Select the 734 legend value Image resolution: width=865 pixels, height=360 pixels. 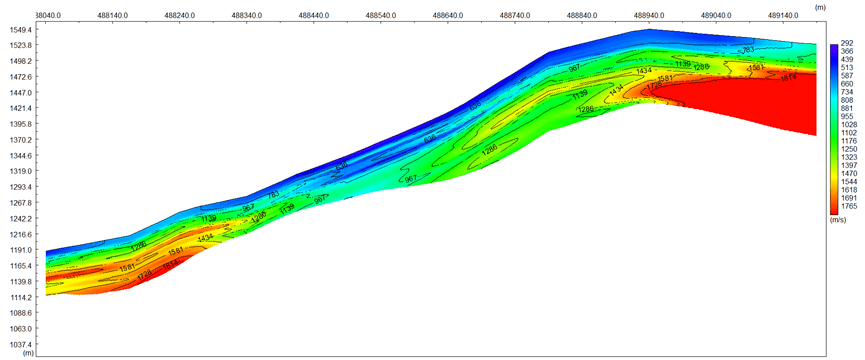tap(847, 92)
